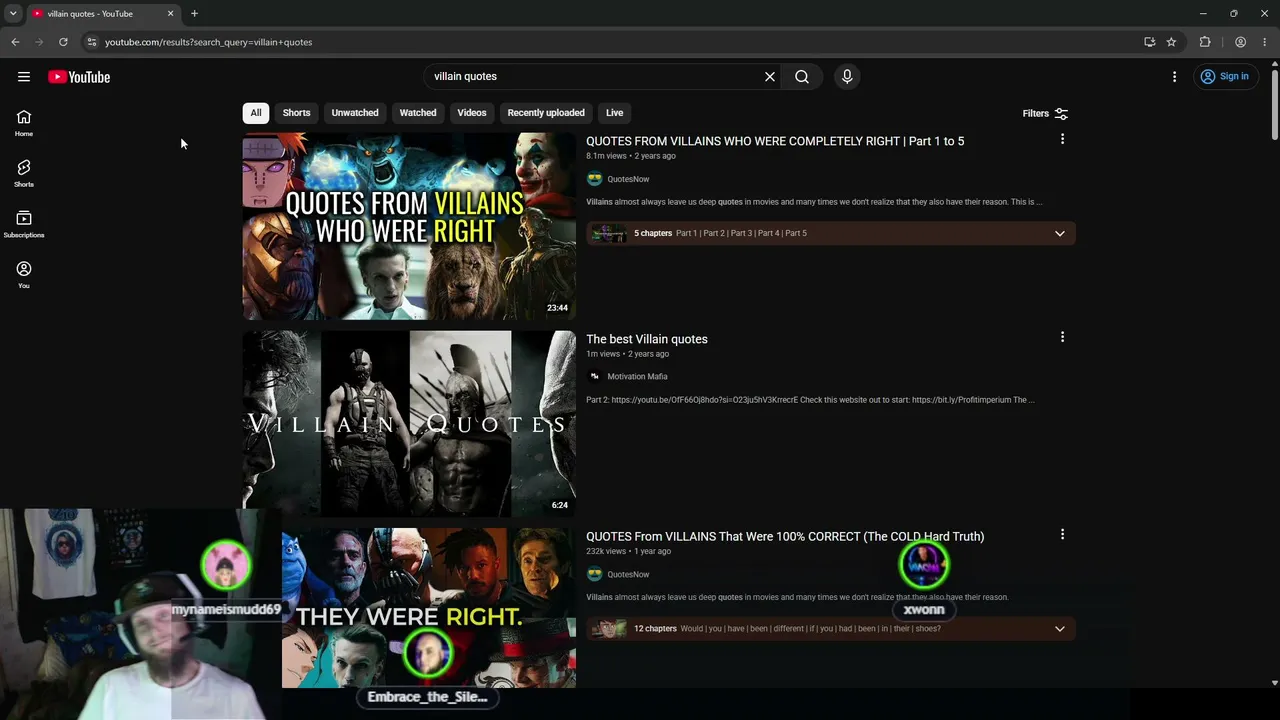Expand the 5 chapters list

pyautogui.click(x=1060, y=233)
